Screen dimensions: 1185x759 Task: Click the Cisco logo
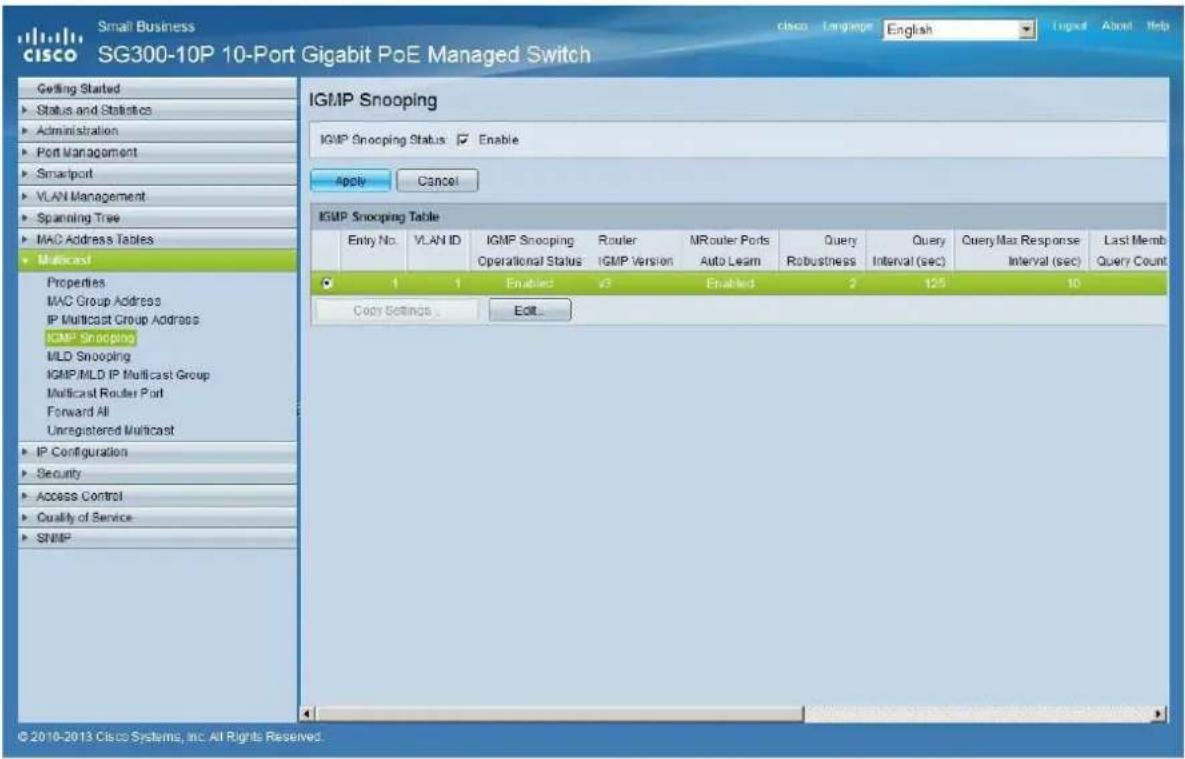tap(51, 45)
